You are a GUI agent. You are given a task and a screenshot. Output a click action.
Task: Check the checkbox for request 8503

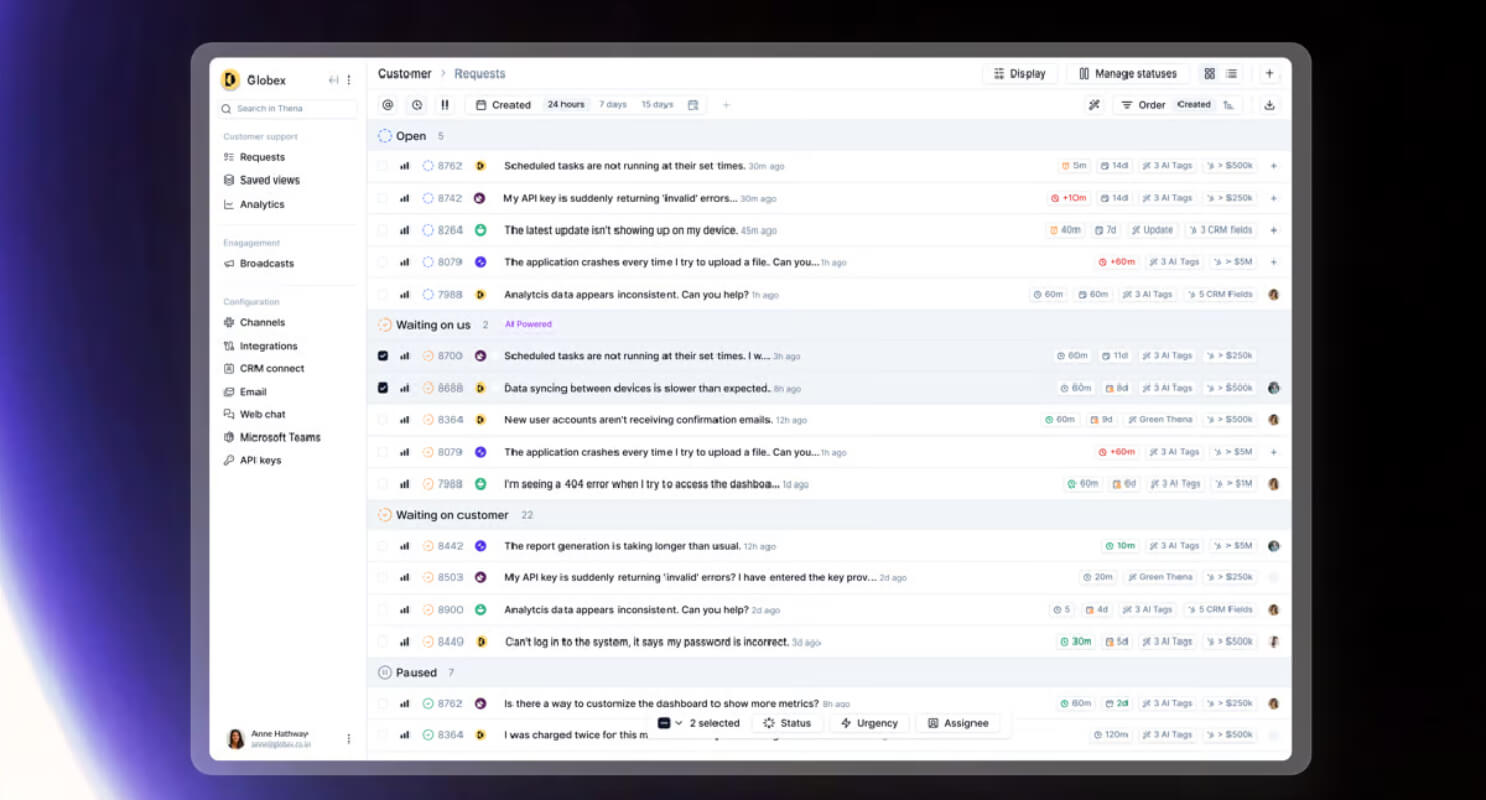383,577
